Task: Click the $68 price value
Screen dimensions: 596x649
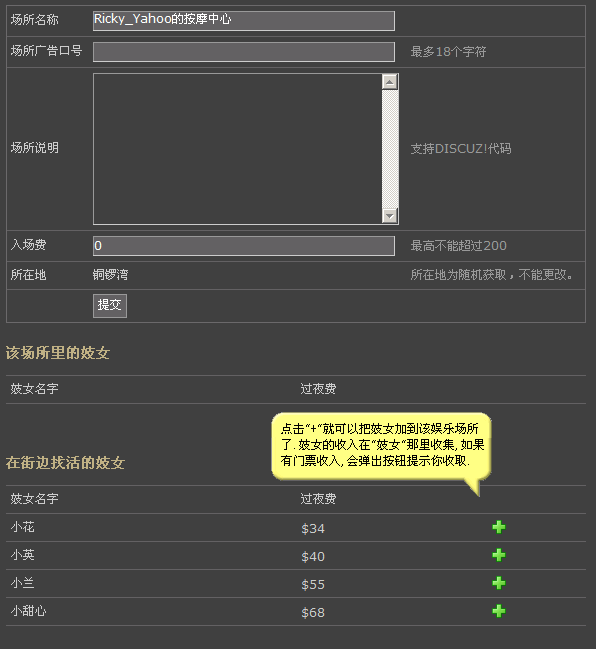Action: [313, 613]
